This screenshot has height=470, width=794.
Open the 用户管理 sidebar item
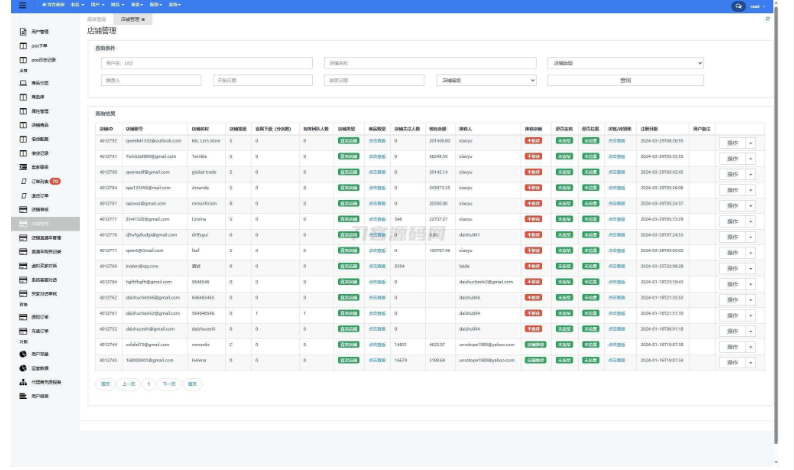[34, 31]
